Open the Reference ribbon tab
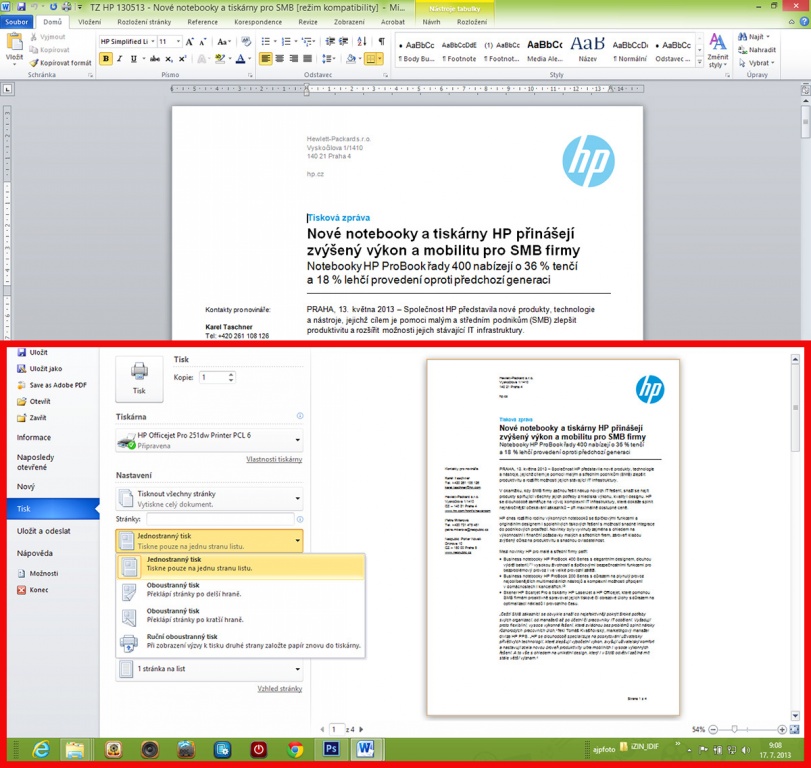The height and width of the screenshot is (768, 811). pos(202,22)
